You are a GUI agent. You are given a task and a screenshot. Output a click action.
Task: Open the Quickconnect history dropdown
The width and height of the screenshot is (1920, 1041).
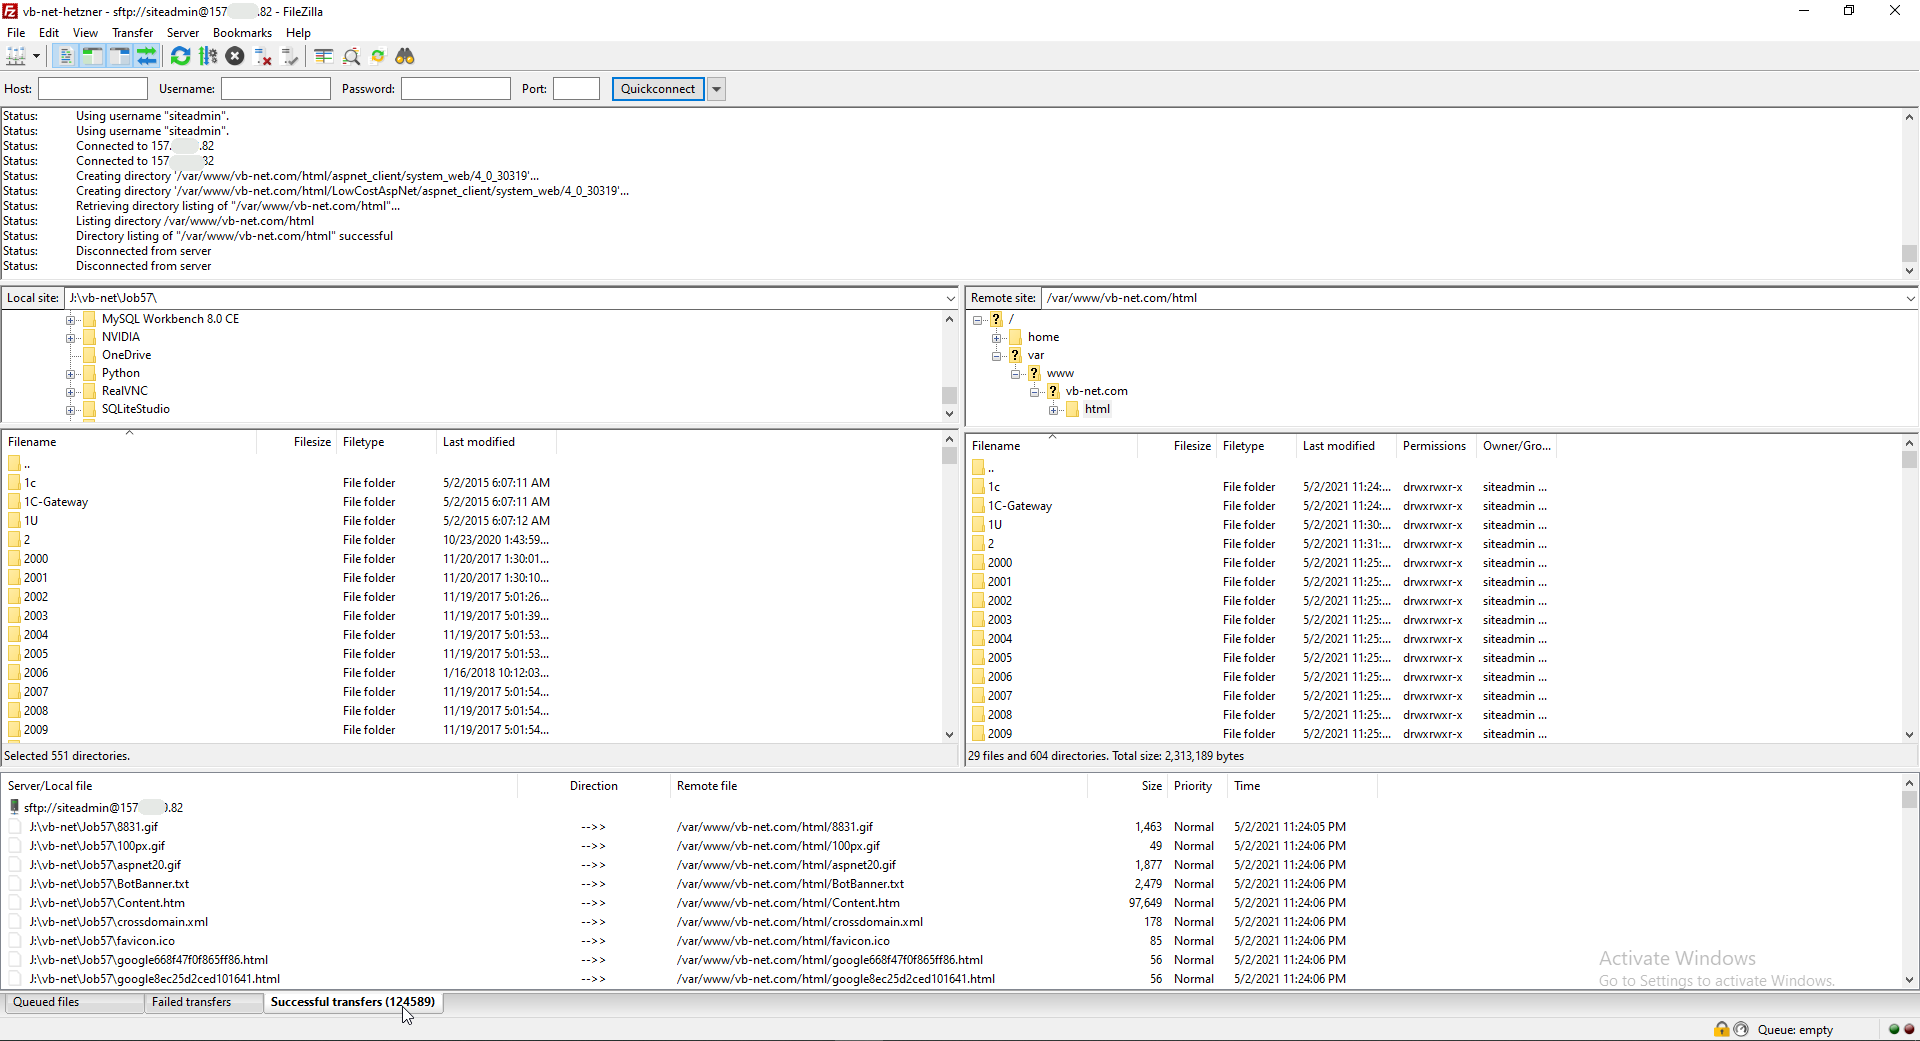[x=716, y=89]
